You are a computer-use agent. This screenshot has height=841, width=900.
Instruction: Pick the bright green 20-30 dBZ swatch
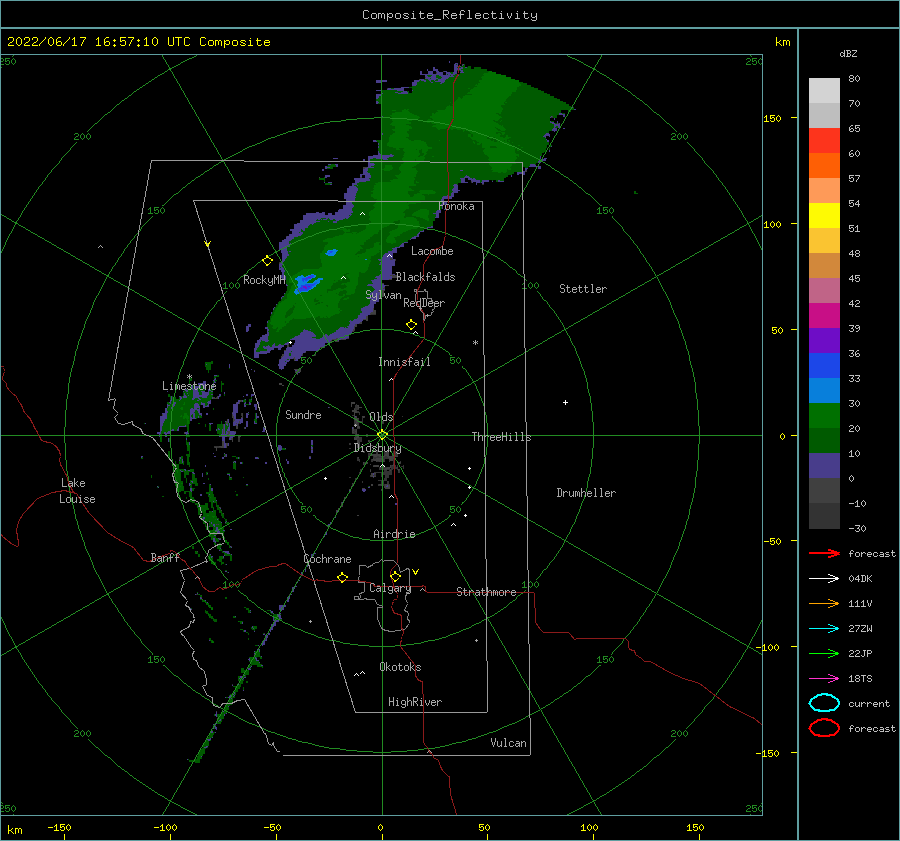point(824,416)
